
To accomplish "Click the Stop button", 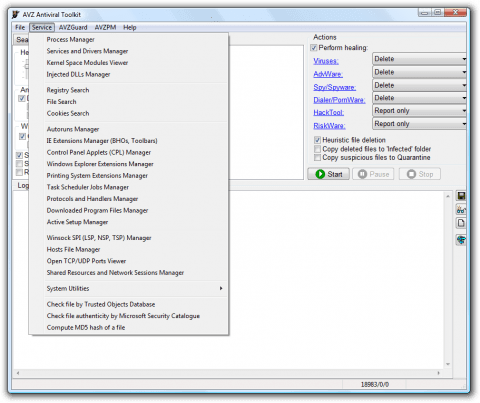I will point(420,174).
